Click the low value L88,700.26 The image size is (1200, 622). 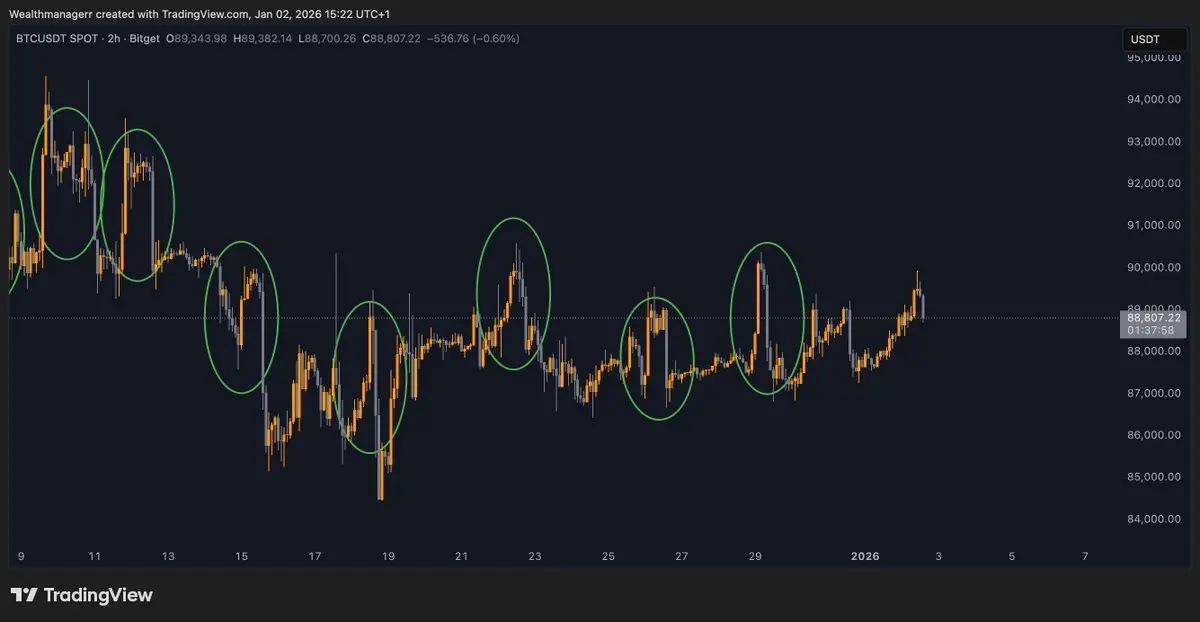327,38
